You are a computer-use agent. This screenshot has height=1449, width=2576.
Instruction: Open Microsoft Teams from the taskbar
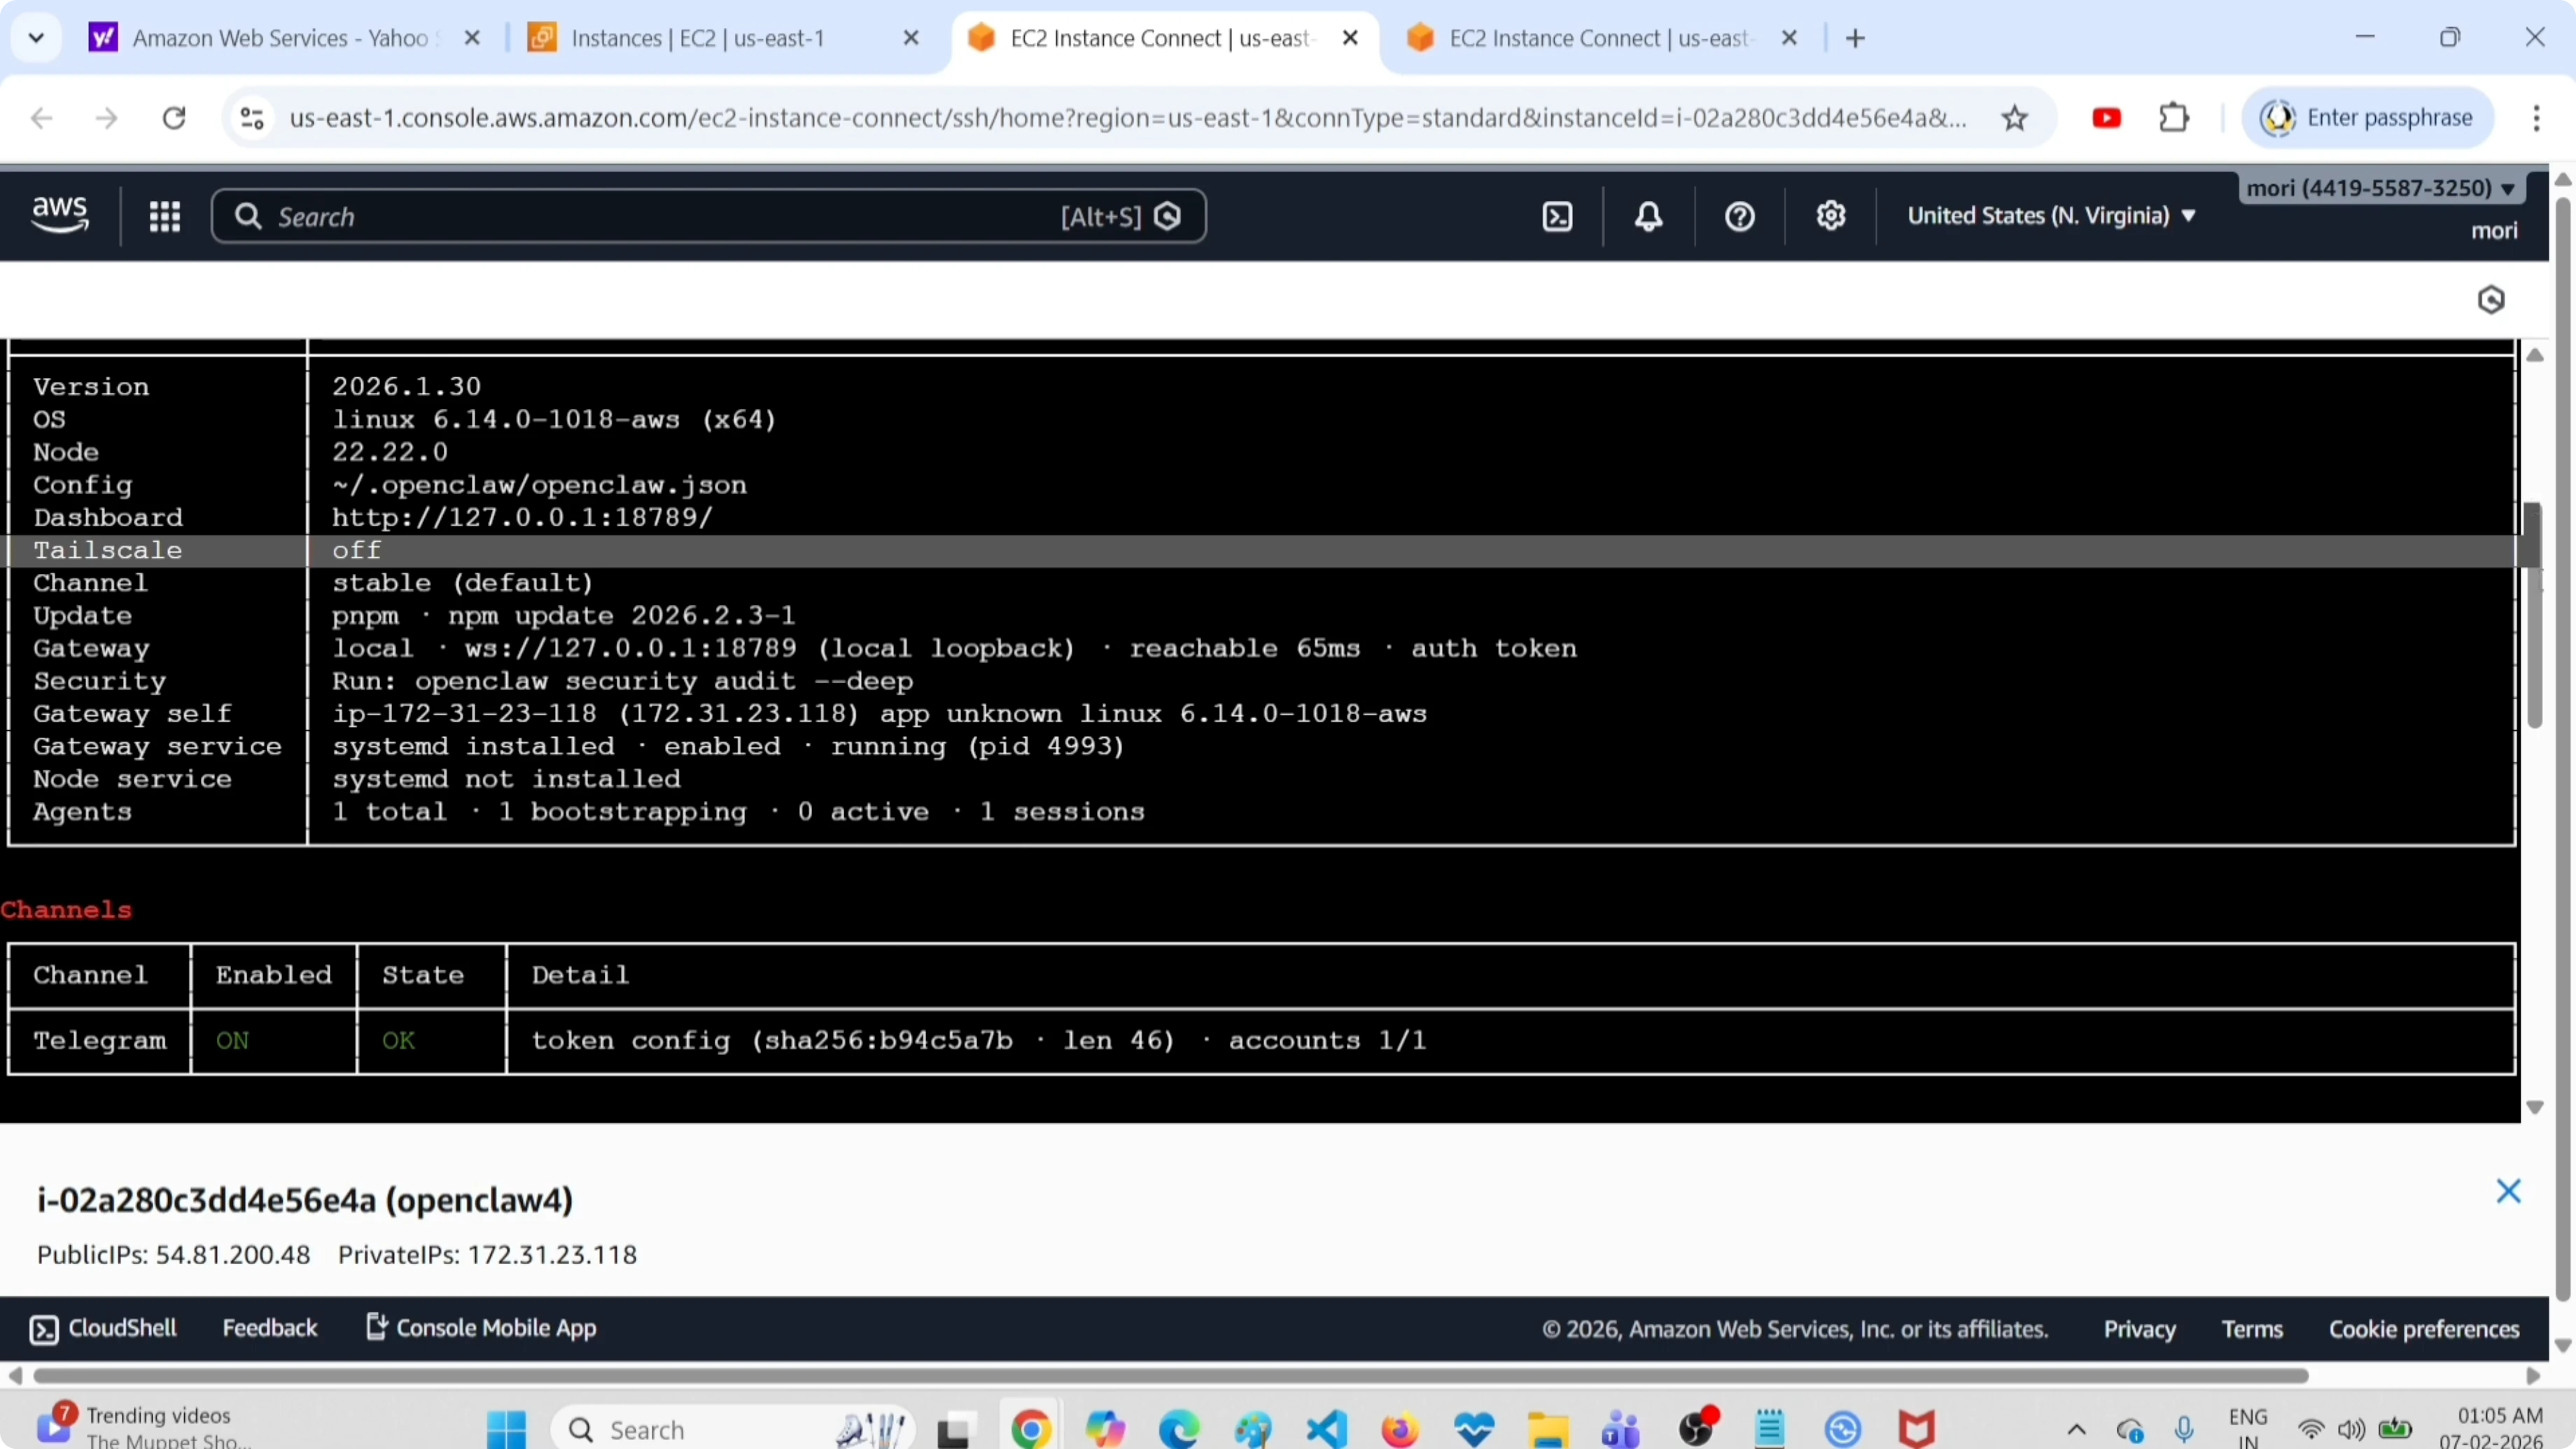coord(1620,1428)
